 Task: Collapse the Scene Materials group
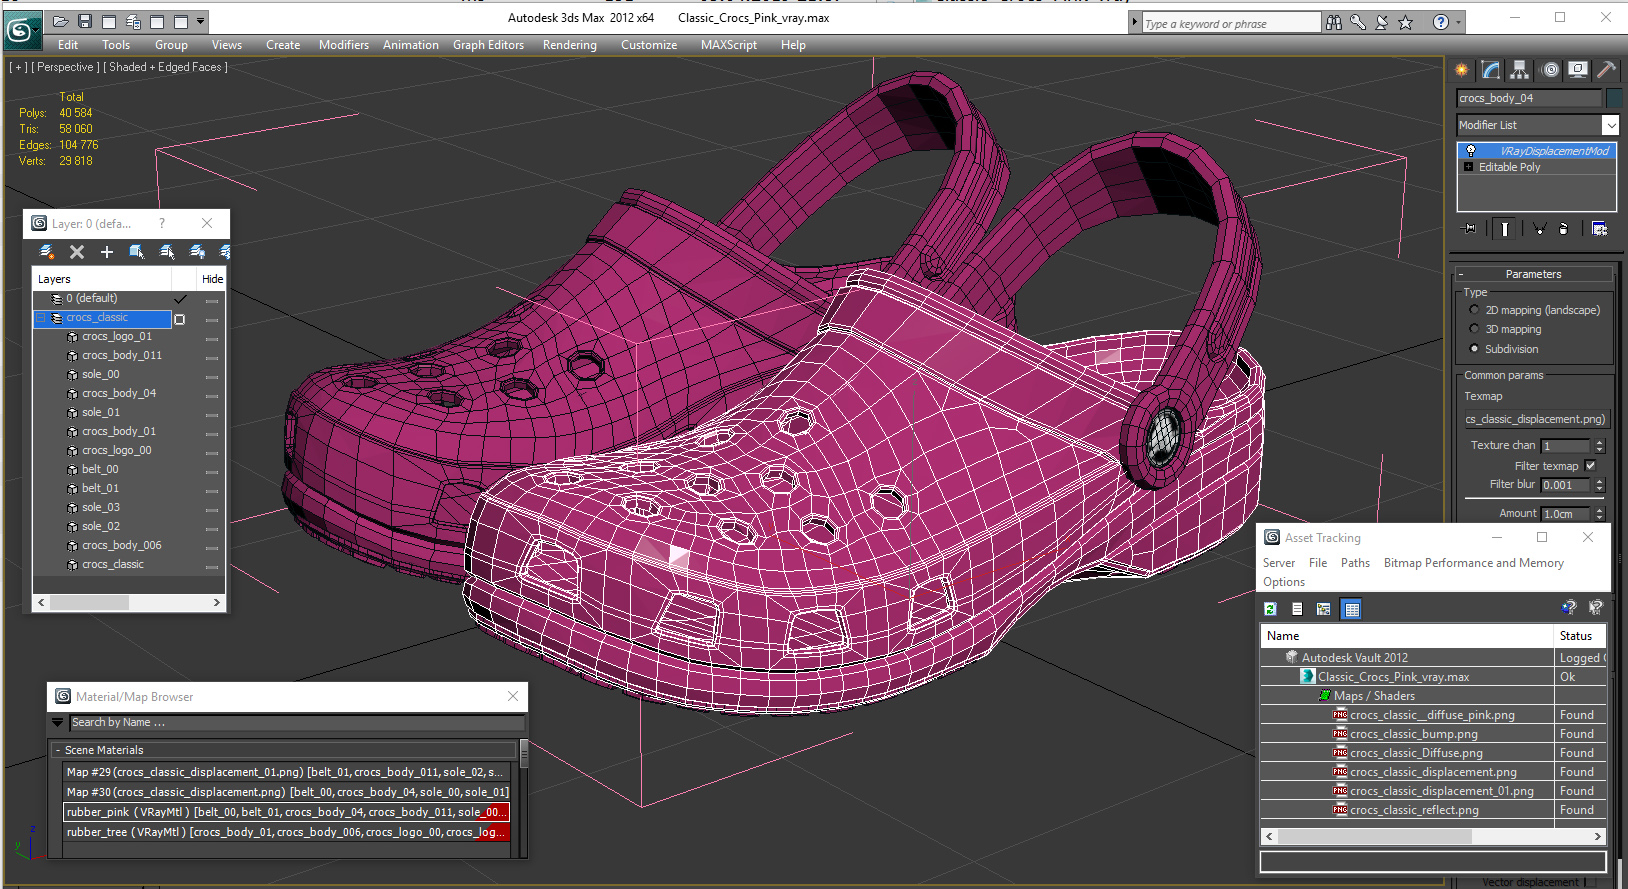pyautogui.click(x=58, y=750)
